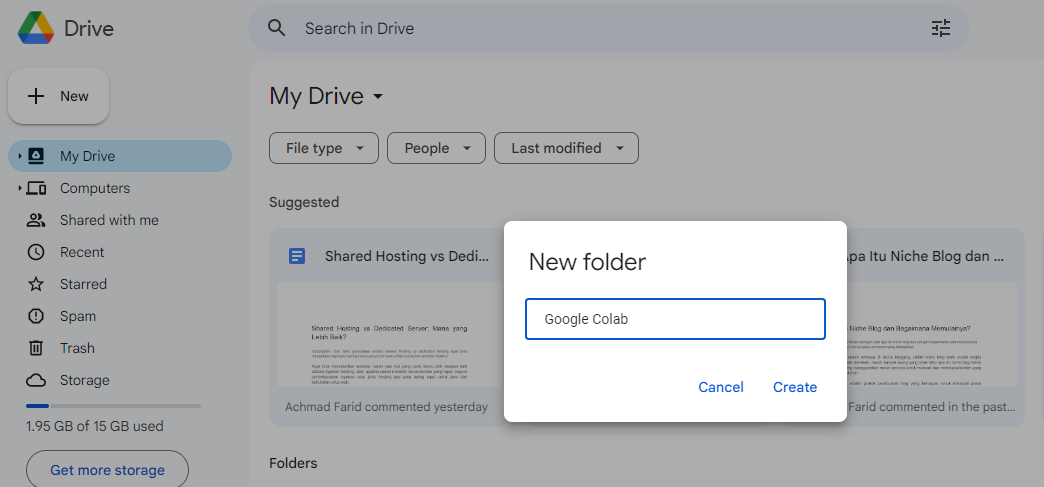Viewport: 1044px width, 487px height.
Task: Click the Storage cloud icon
Action: click(36, 380)
